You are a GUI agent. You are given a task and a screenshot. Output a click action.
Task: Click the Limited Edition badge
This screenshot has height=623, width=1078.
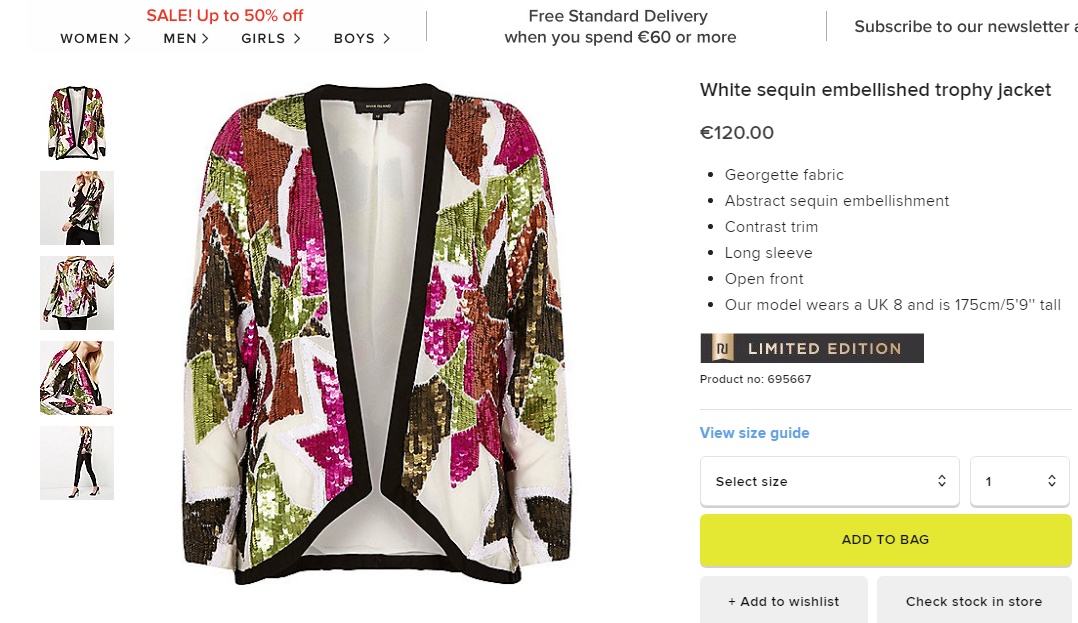coord(812,348)
